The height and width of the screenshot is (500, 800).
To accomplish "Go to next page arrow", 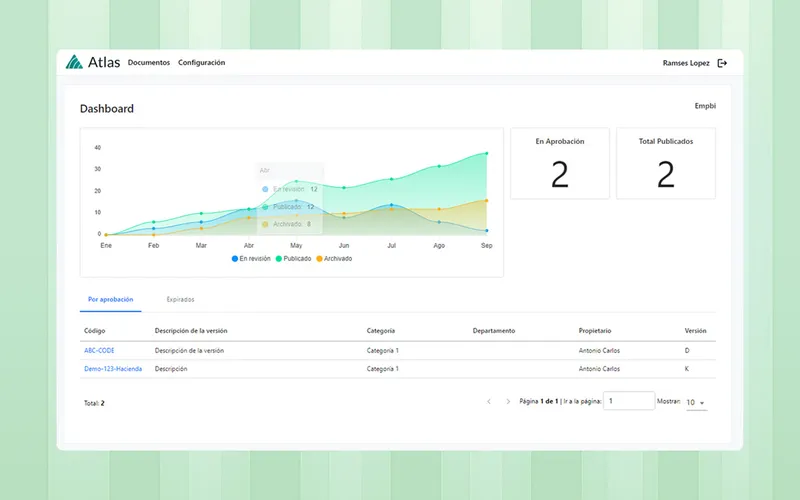I will point(508,402).
